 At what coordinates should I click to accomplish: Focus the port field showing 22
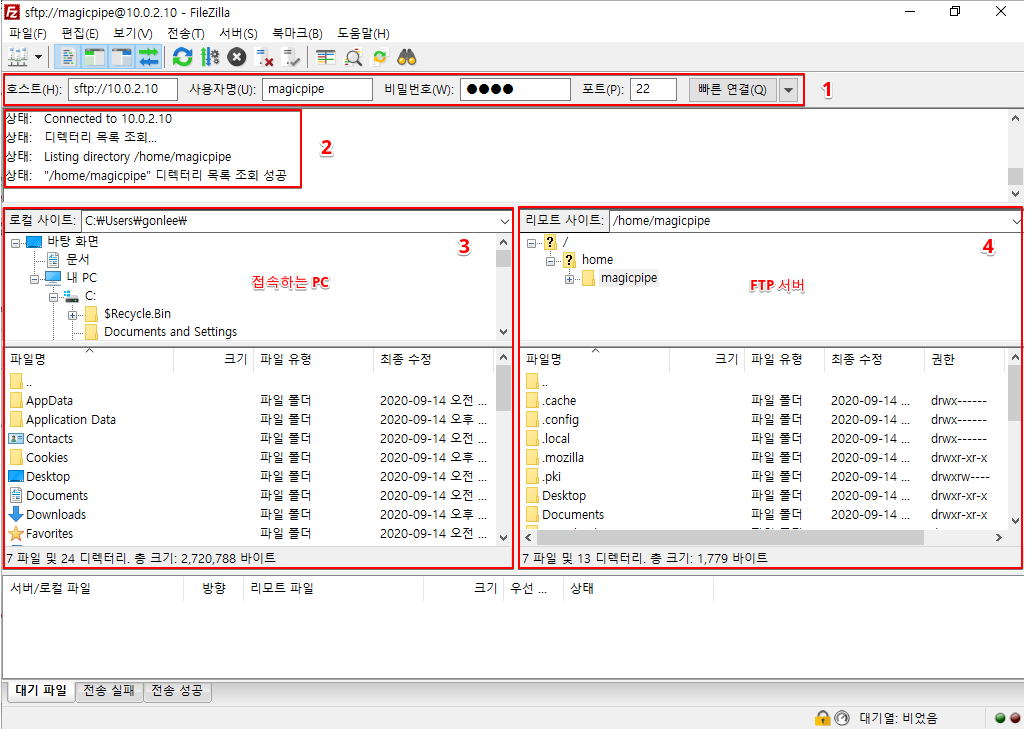point(653,89)
